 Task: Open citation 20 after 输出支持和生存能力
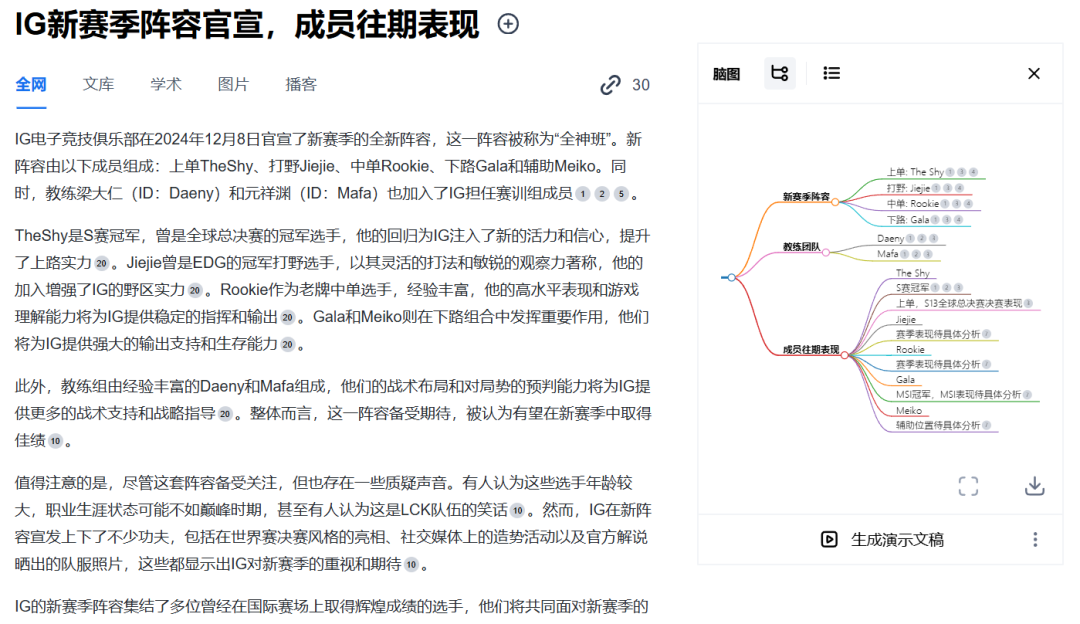point(288,344)
